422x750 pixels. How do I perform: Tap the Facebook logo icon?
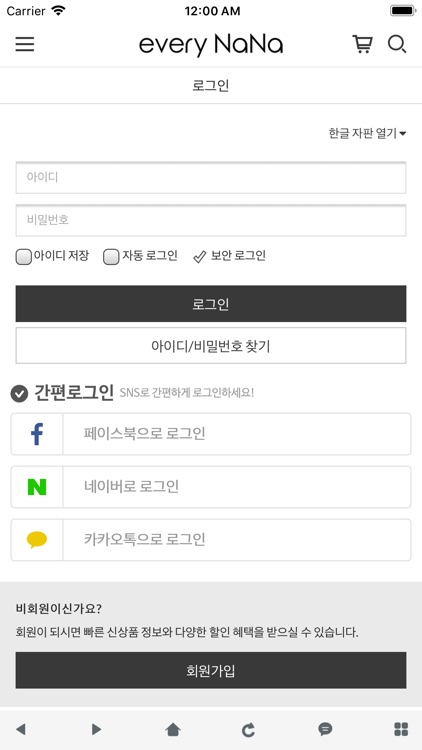coord(37,434)
